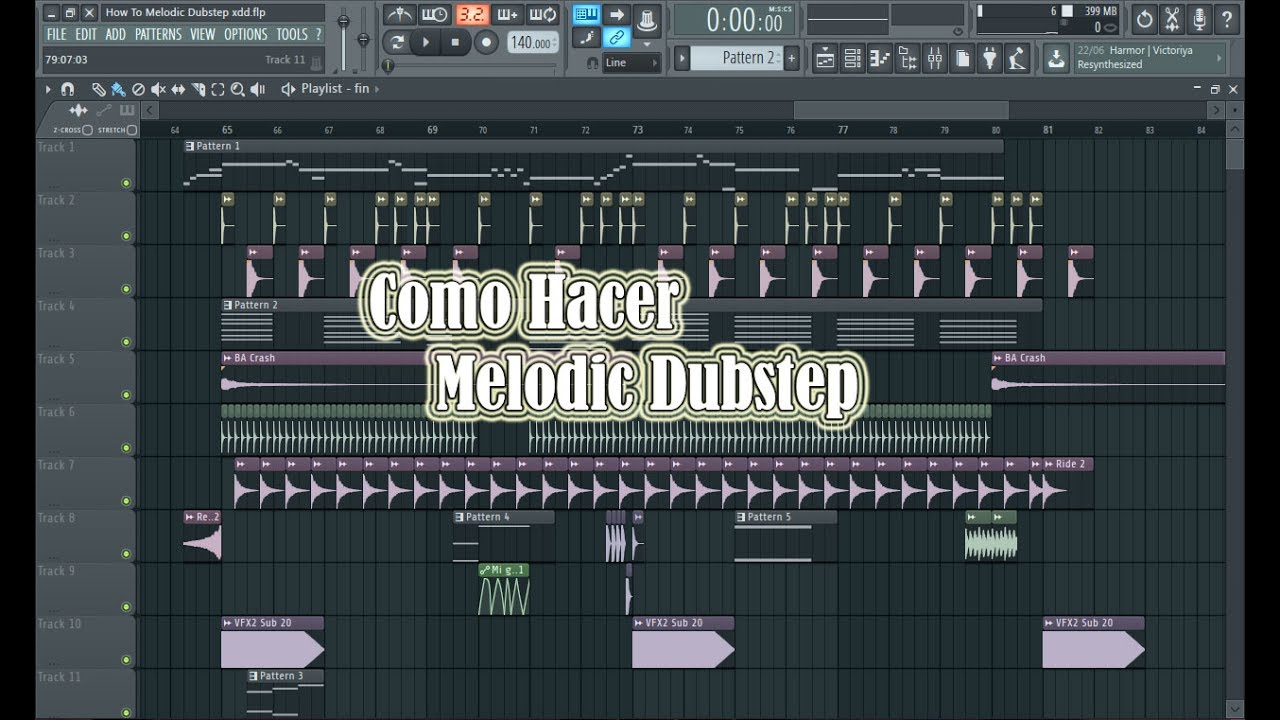
Task: Expand the Playlist - fin arrow
Action: pyautogui.click(x=376, y=89)
